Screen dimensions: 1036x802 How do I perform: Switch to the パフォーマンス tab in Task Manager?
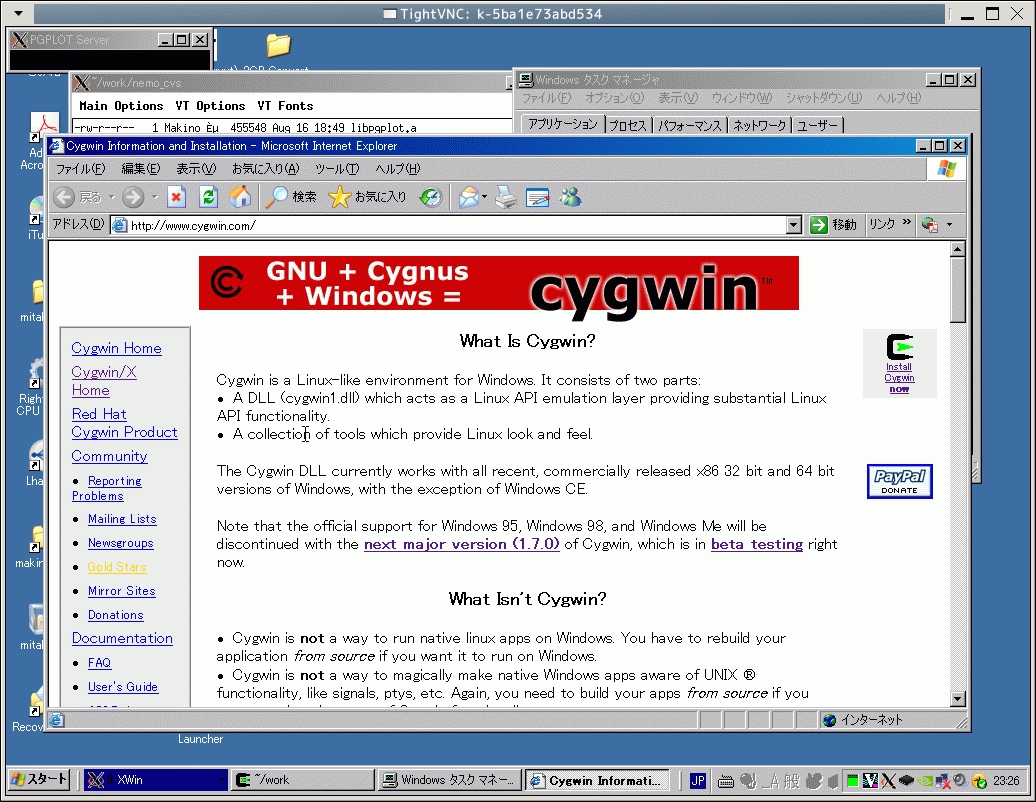pyautogui.click(x=689, y=126)
